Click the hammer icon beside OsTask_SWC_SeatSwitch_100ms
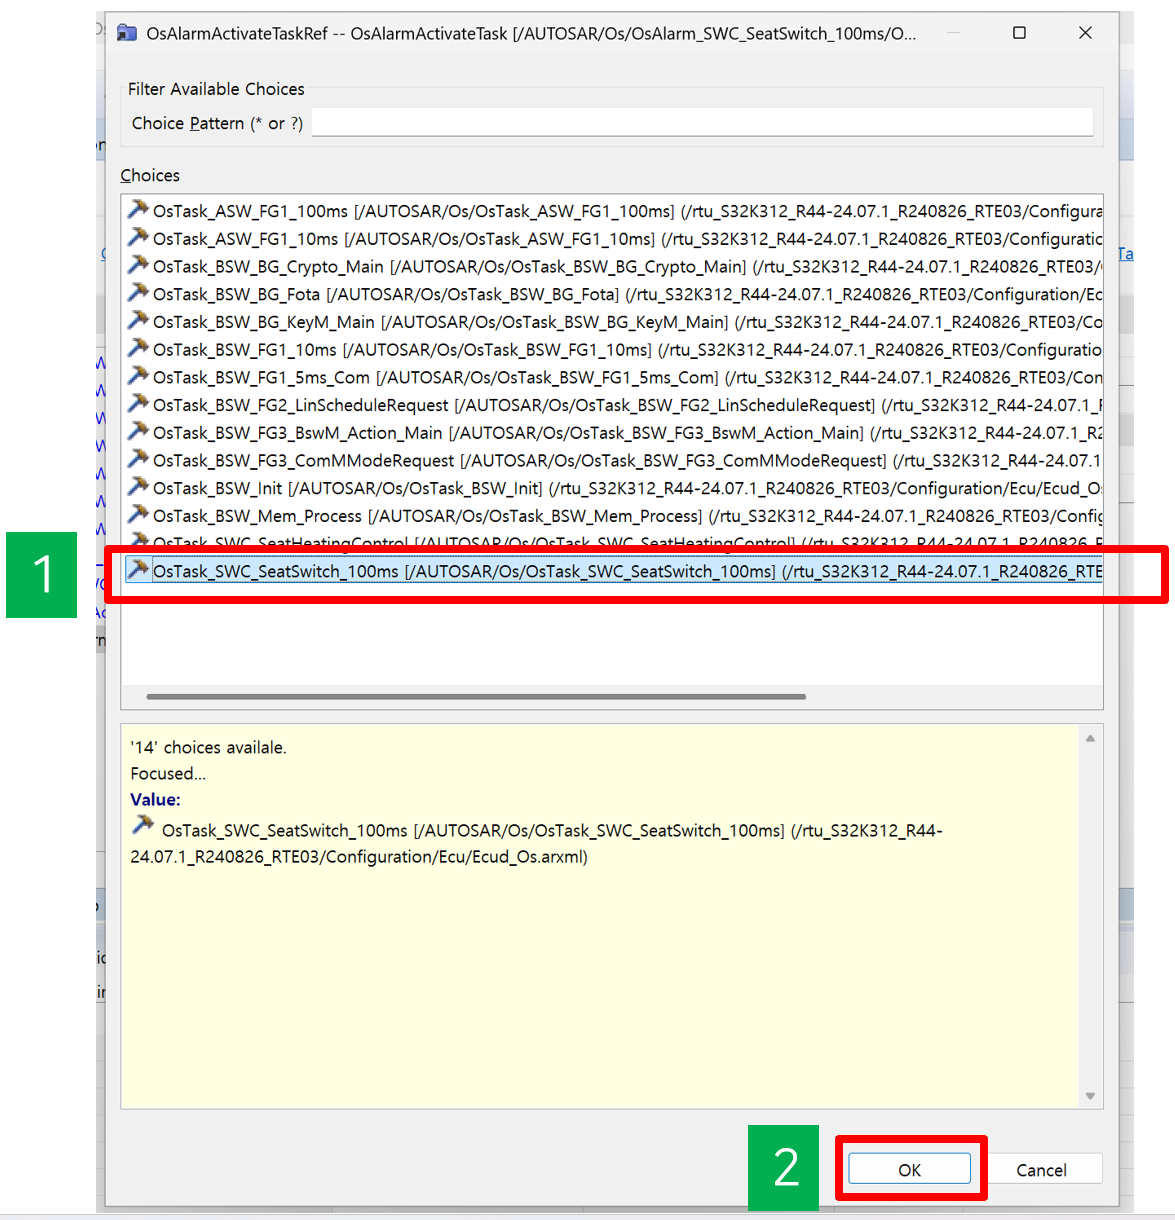The width and height of the screenshot is (1175, 1220). coord(137,571)
